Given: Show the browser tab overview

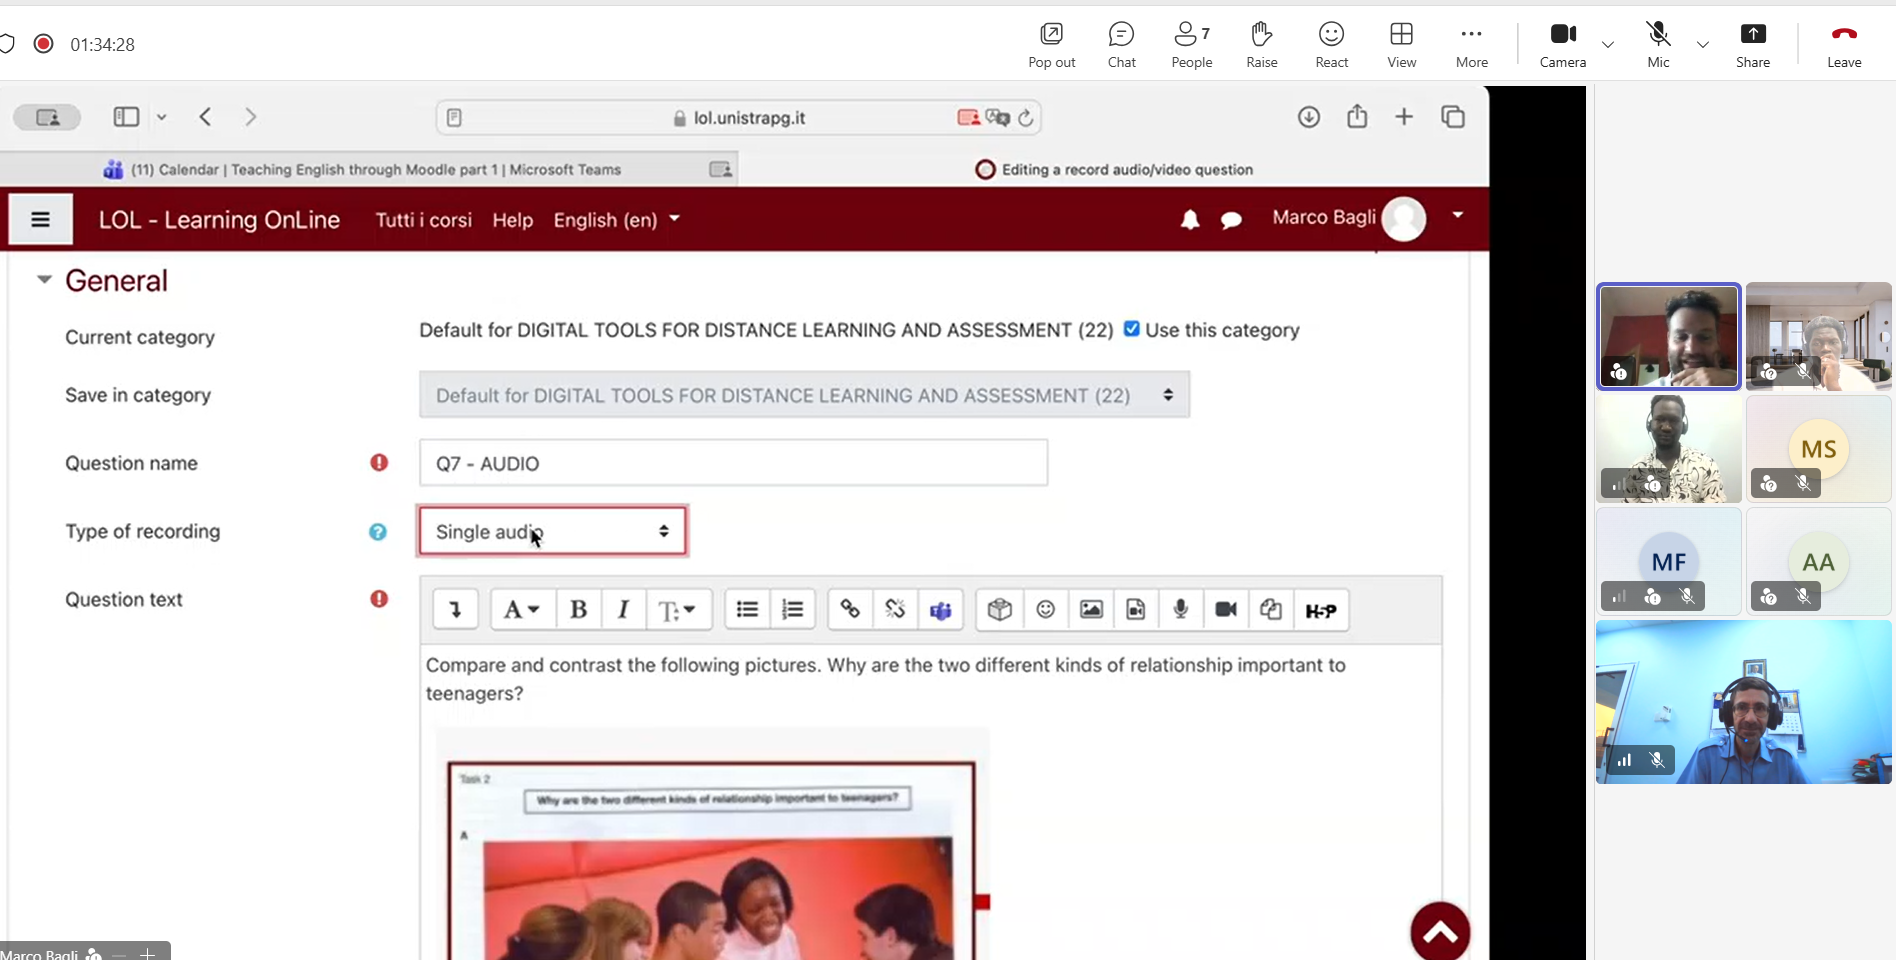Looking at the screenshot, I should (1453, 117).
